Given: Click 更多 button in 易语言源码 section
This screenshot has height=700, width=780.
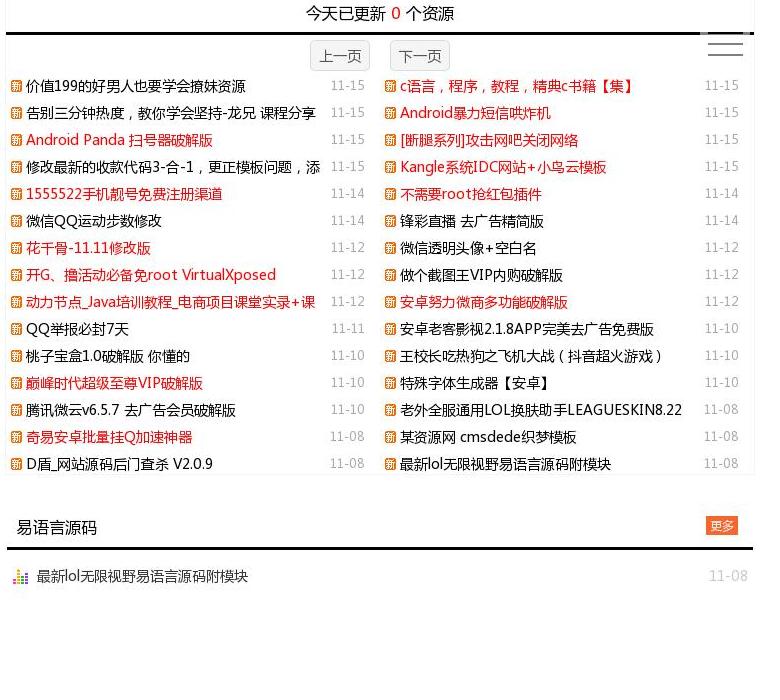Looking at the screenshot, I should pos(721,525).
